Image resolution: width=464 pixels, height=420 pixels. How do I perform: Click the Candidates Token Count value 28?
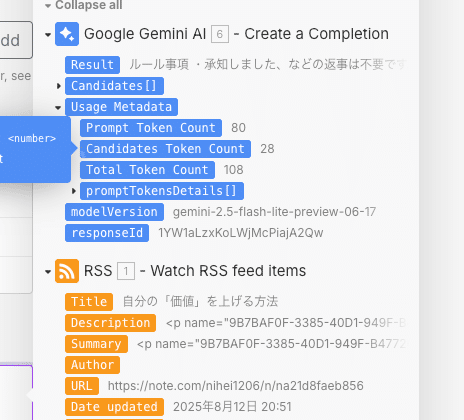click(x=267, y=149)
